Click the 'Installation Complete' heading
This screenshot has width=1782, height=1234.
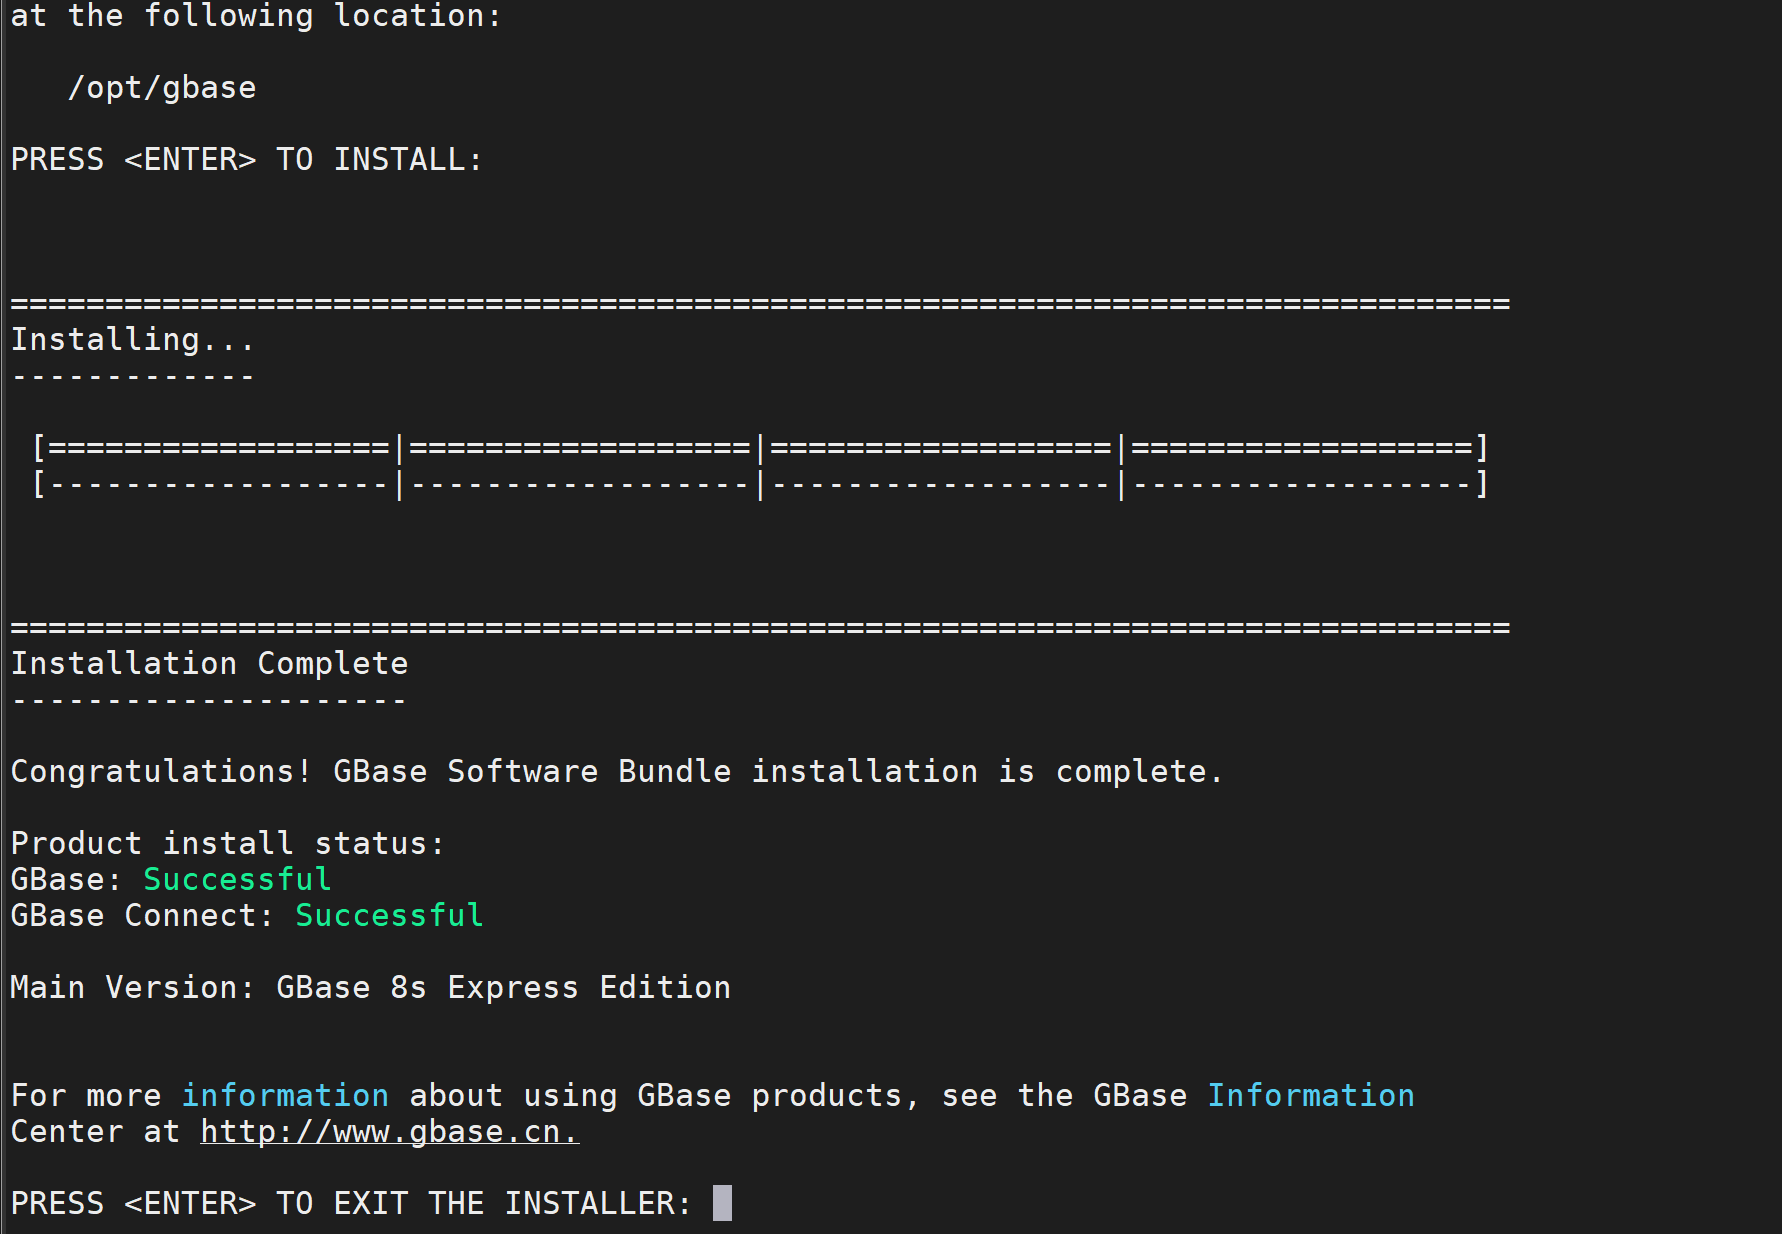(x=209, y=664)
